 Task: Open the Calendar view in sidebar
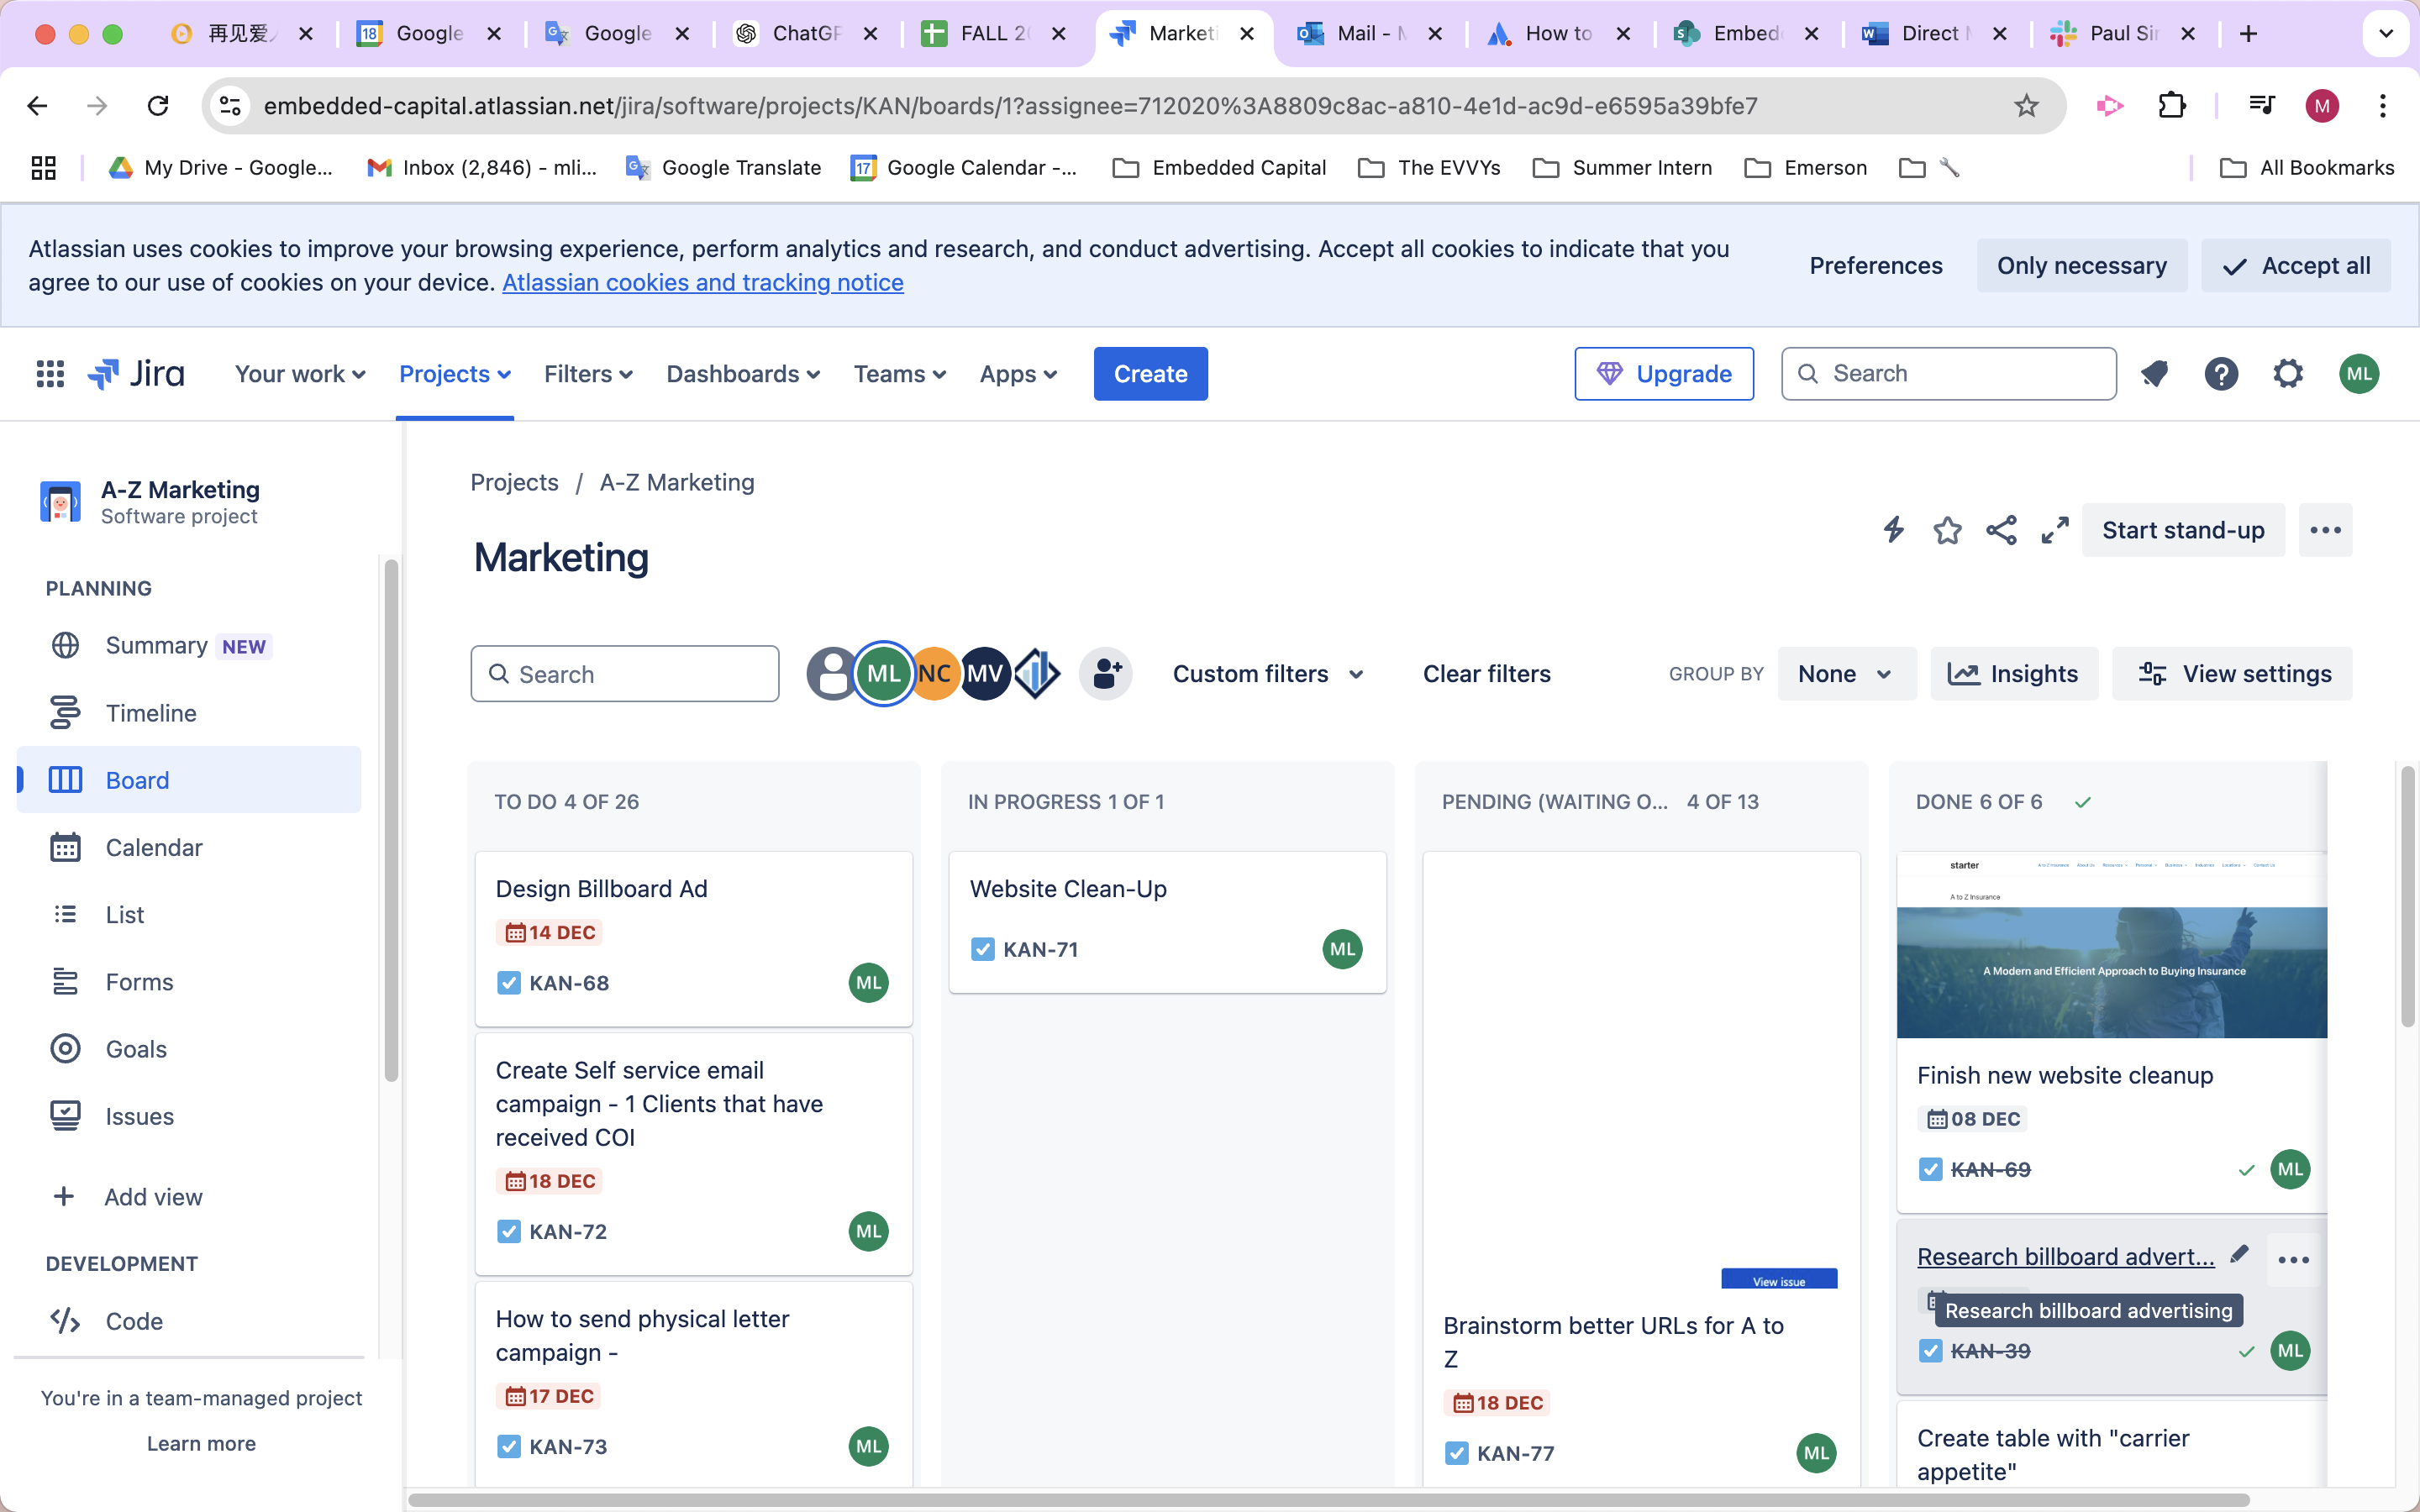(x=153, y=847)
